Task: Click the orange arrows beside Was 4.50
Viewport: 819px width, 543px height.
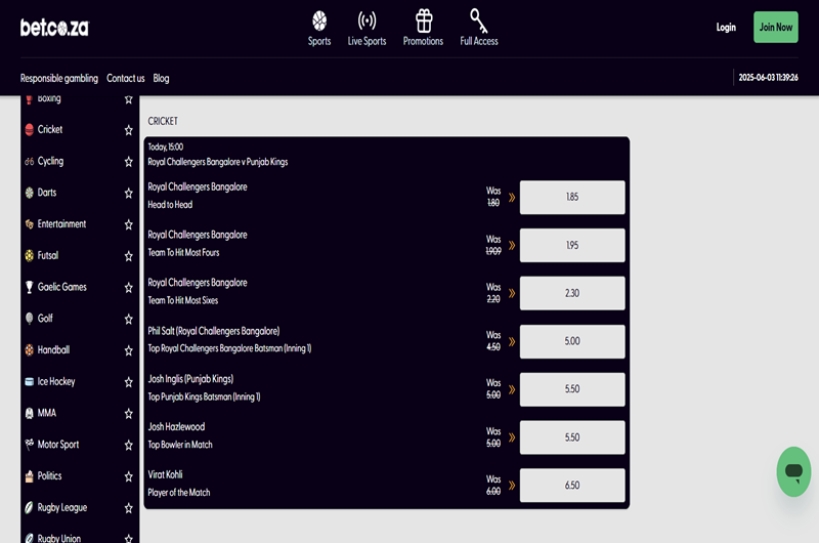Action: (512, 341)
